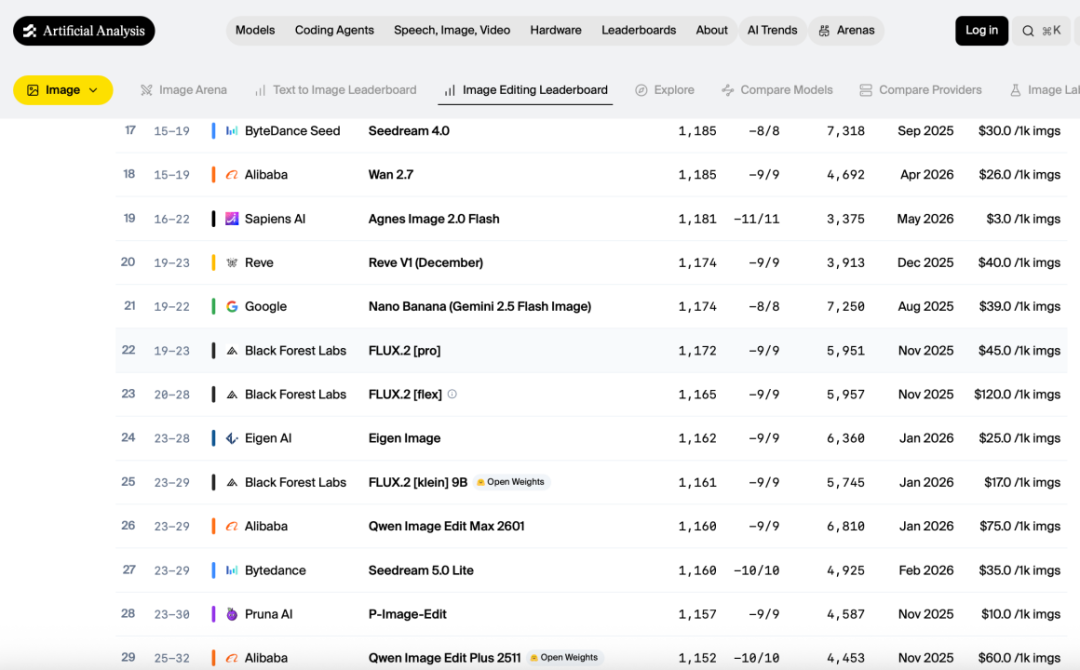Viewport: 1080px width, 670px height.
Task: Open the Hardware menu
Action: pyautogui.click(x=556, y=30)
